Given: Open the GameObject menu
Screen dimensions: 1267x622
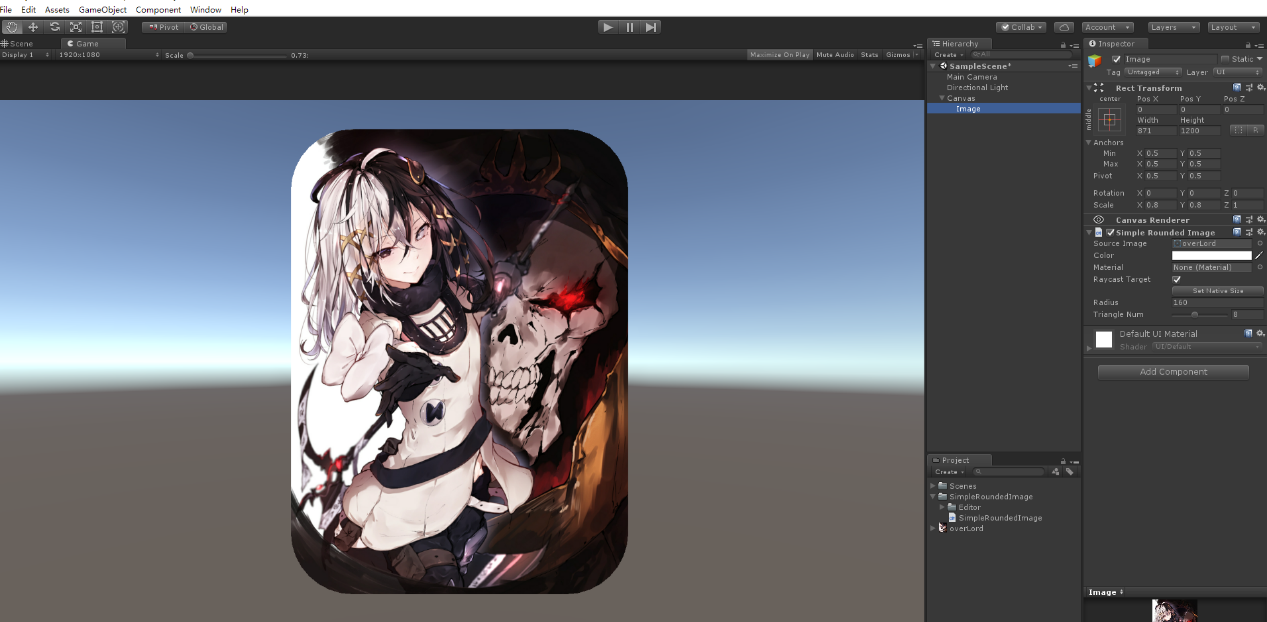Looking at the screenshot, I should click(x=103, y=9).
